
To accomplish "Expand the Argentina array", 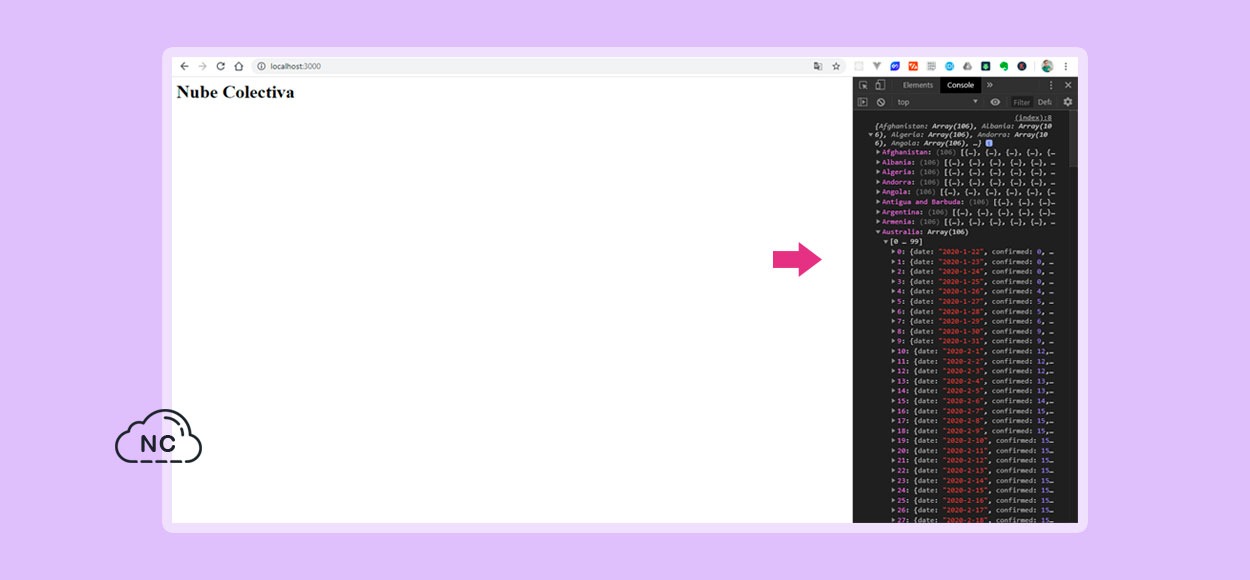I will click(x=879, y=212).
